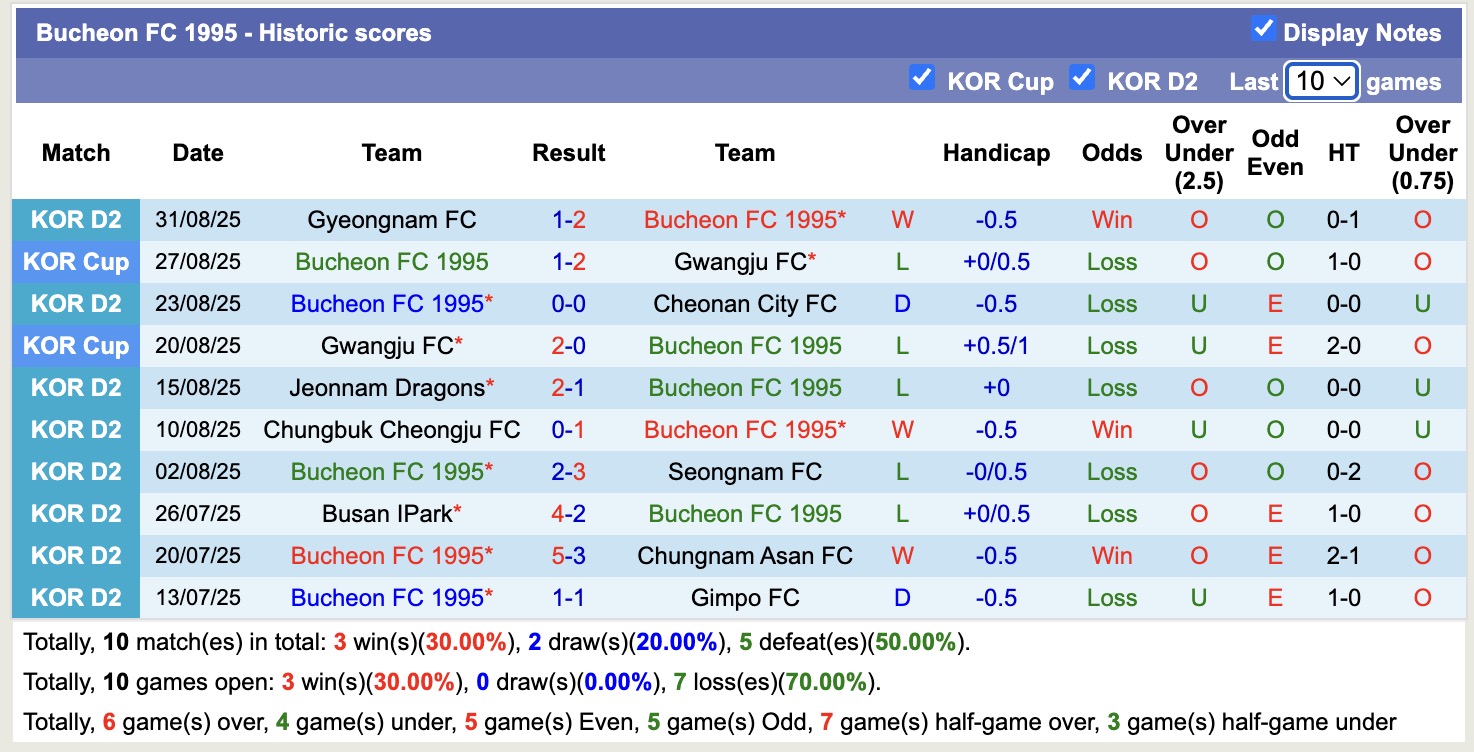Click the KOR Cup badge on the 27/08/25 row
The height and width of the screenshot is (752, 1474).
tap(76, 261)
